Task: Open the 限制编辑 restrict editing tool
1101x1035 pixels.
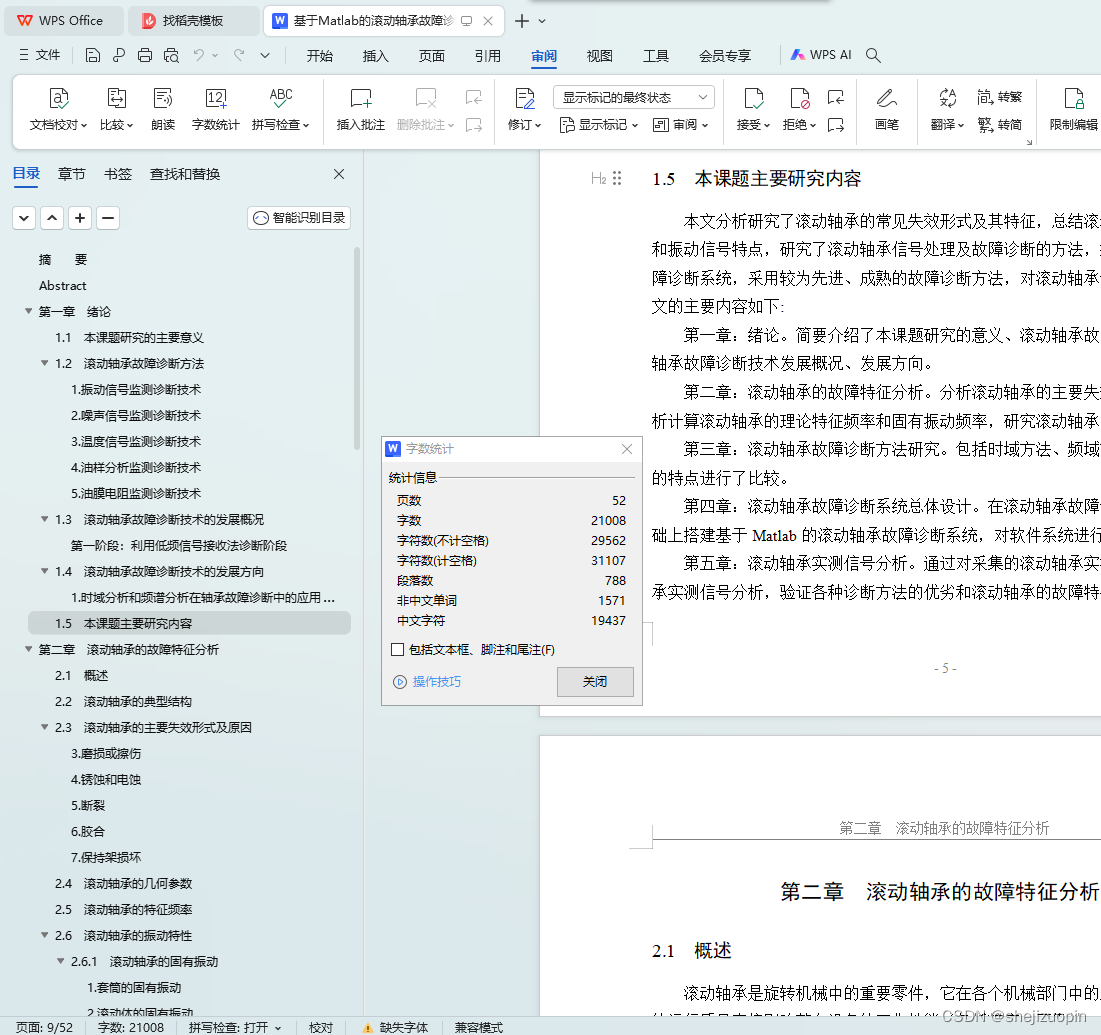Action: [x=1074, y=109]
